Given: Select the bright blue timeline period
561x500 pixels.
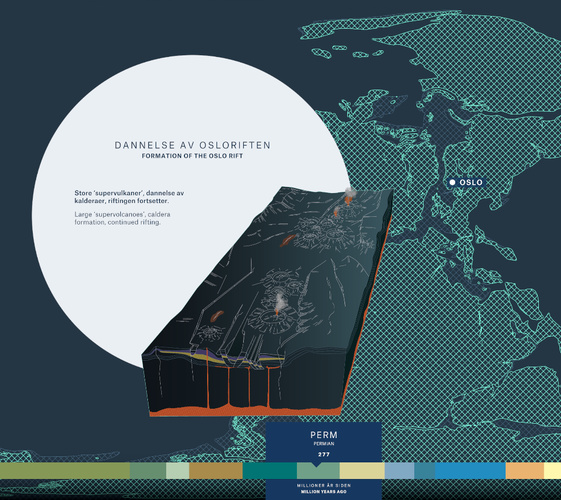Looking at the screenshot, I should 470,470.
